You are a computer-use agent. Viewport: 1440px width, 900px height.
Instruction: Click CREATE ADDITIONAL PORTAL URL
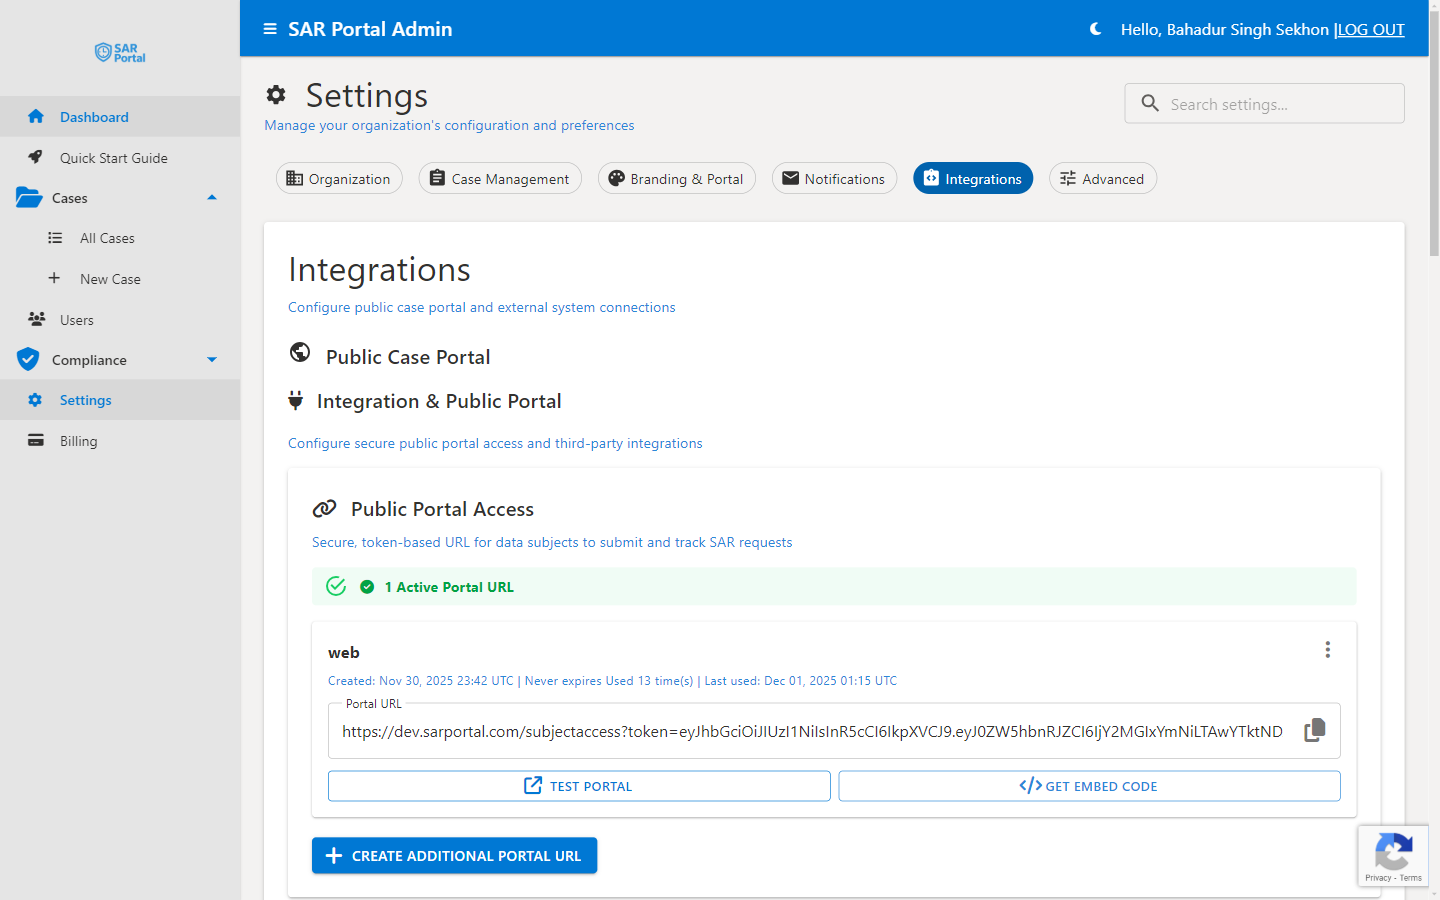click(454, 855)
